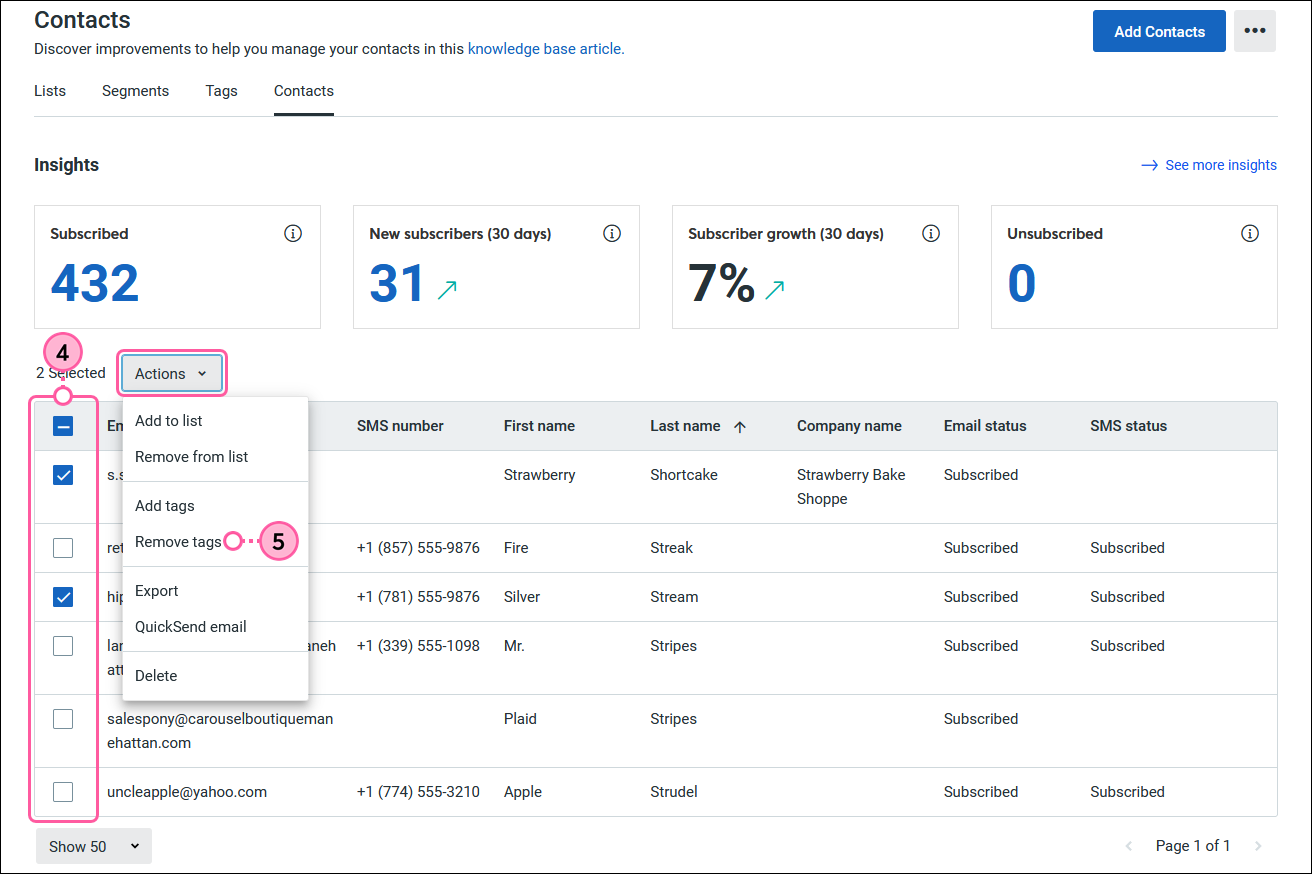Image resolution: width=1312 pixels, height=874 pixels.
Task: Click phone number +1 (339) 555-1098
Action: coord(418,646)
